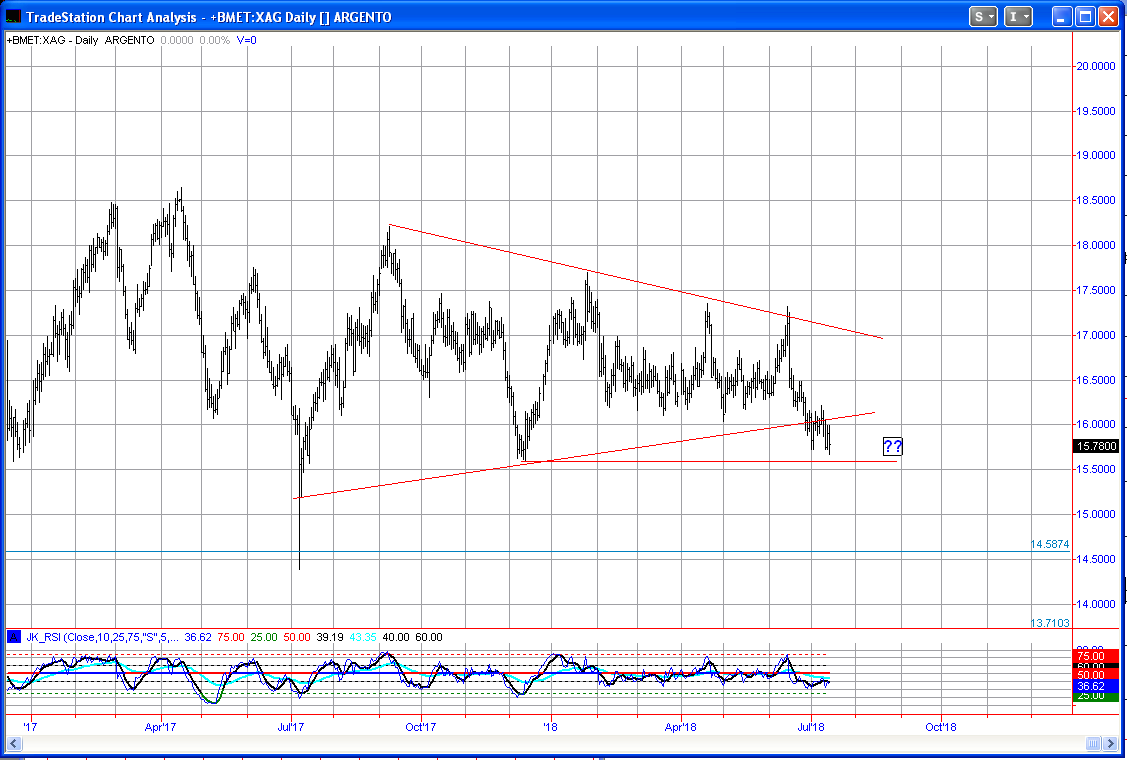Image resolution: width=1127 pixels, height=760 pixels.
Task: Click the 18.5000 price axis label
Action: (1096, 201)
